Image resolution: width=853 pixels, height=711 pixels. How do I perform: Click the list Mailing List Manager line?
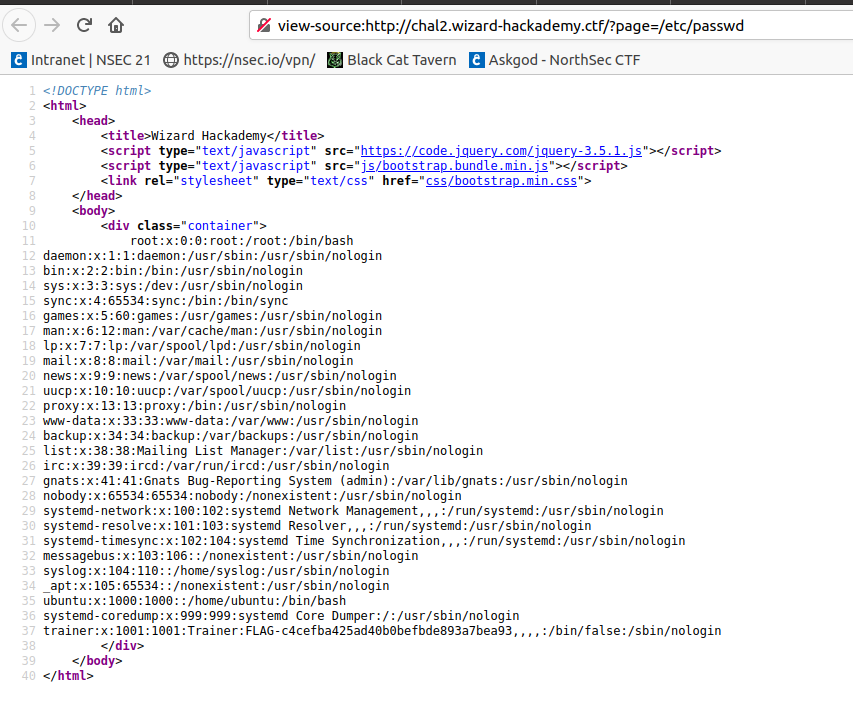(x=263, y=450)
